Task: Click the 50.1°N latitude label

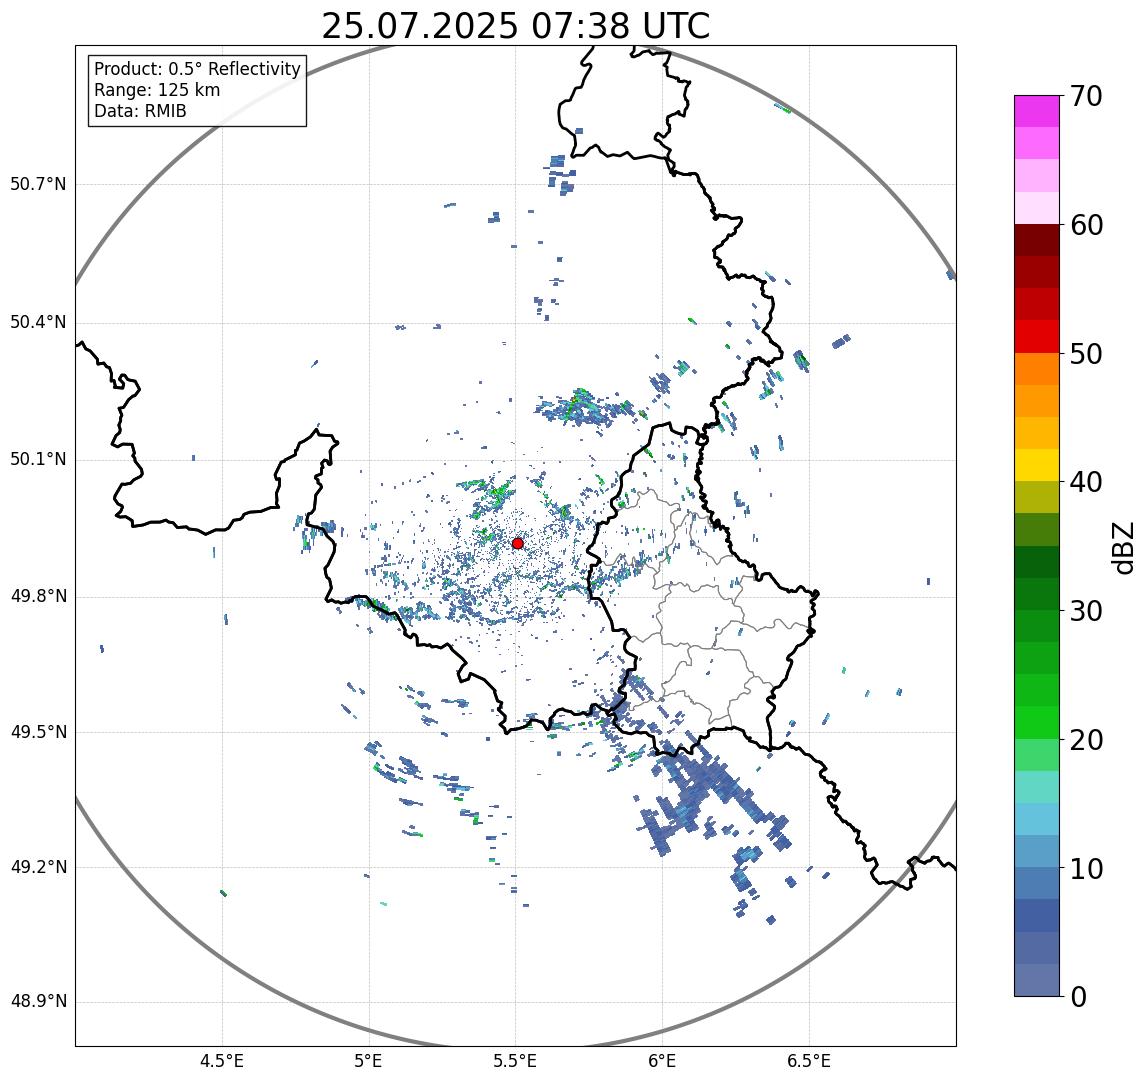Action: click(x=38, y=460)
